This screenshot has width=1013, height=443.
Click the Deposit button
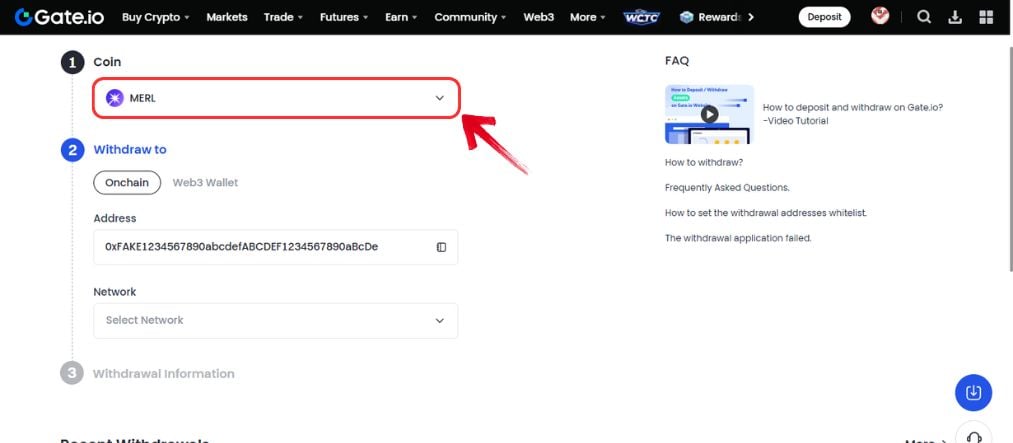824,17
